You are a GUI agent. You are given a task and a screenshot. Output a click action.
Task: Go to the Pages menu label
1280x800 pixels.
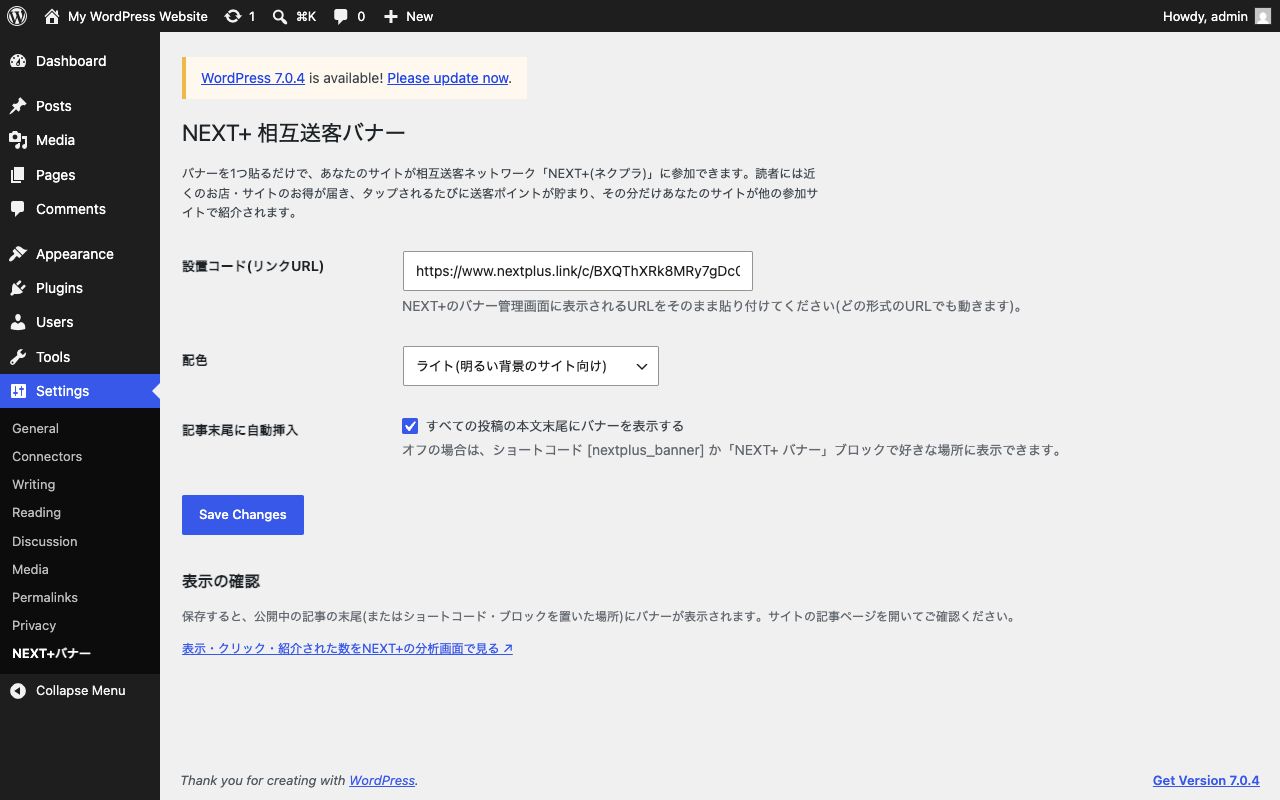click(56, 175)
